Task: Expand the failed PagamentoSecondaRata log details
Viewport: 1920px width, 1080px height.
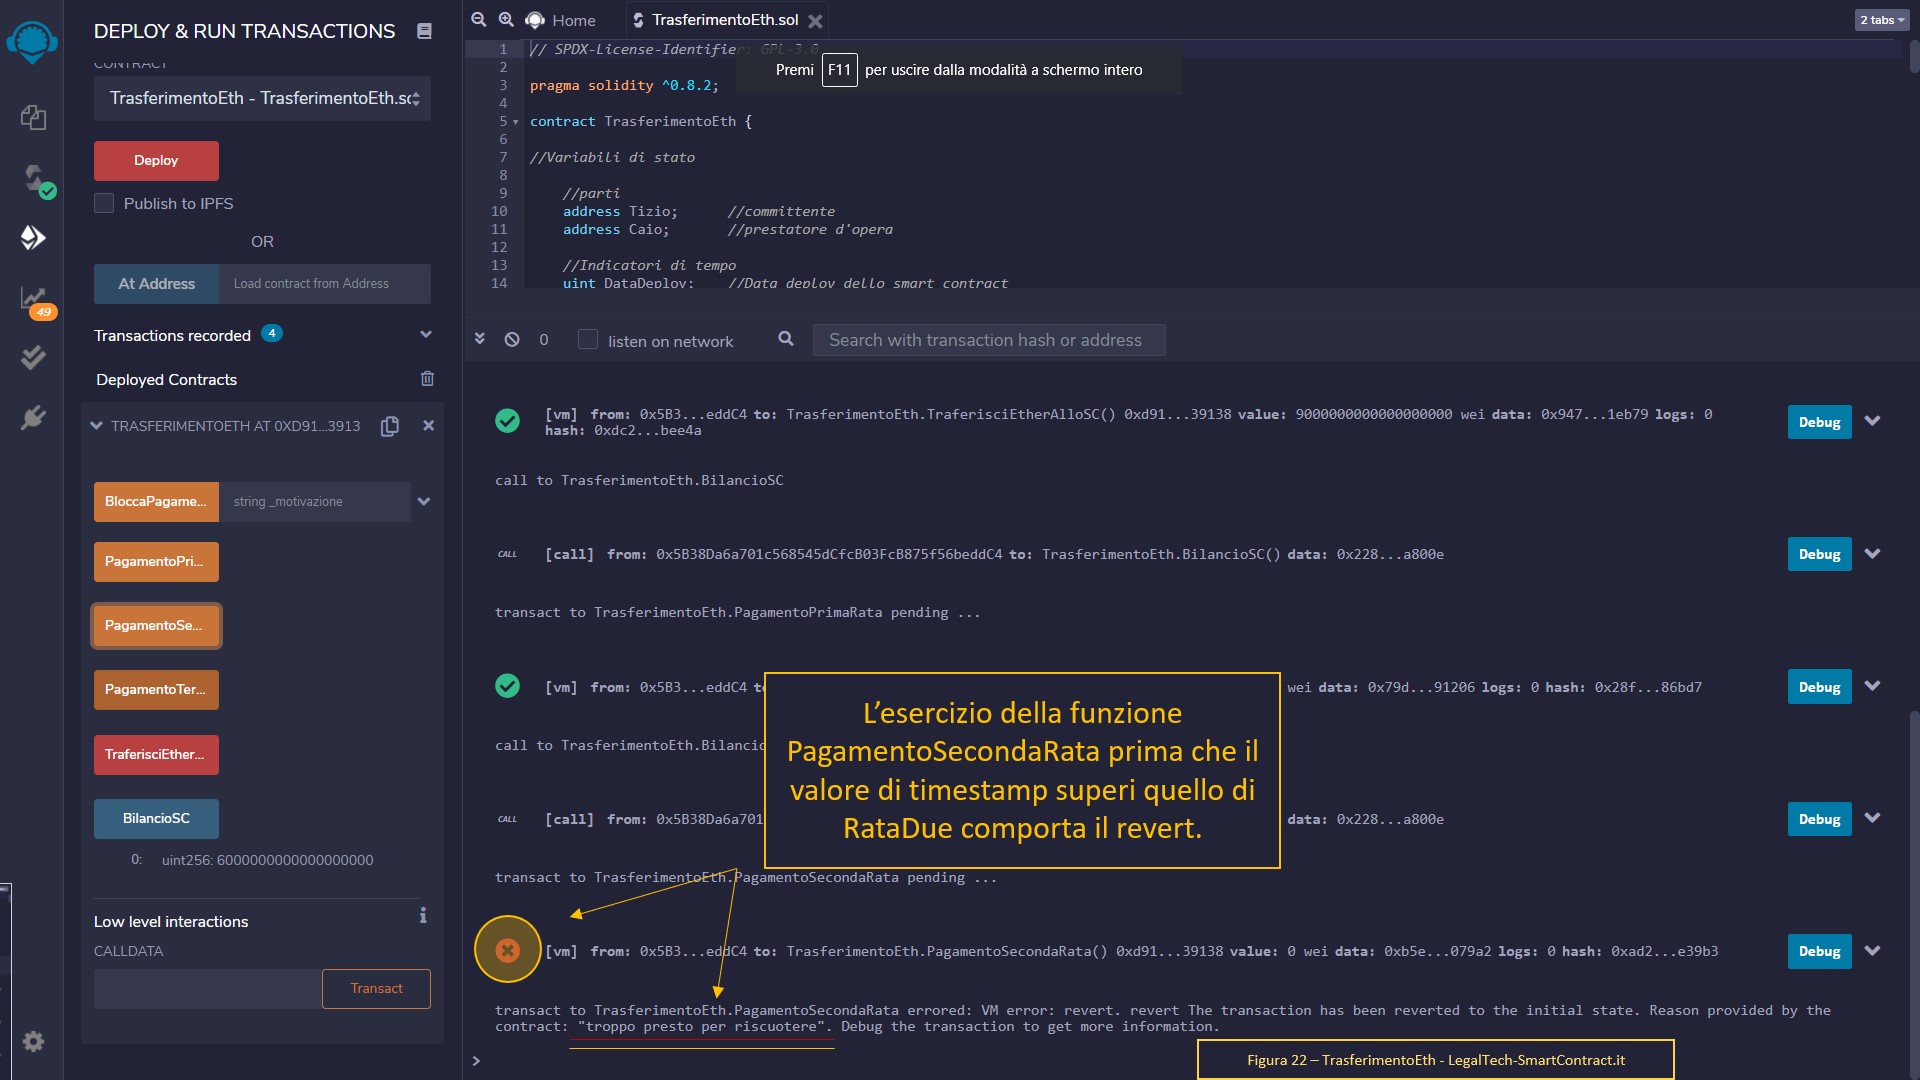Action: [x=1873, y=951]
